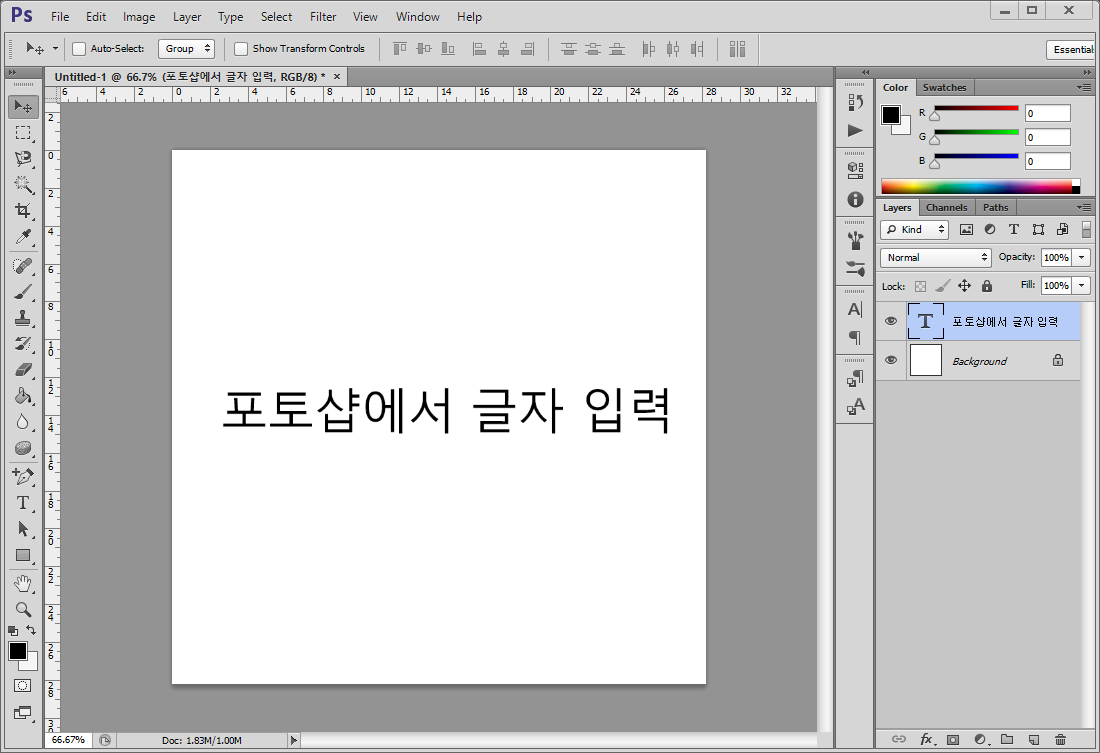Open the Group auto-select dropdown
The image size is (1100, 753).
pyautogui.click(x=186, y=48)
